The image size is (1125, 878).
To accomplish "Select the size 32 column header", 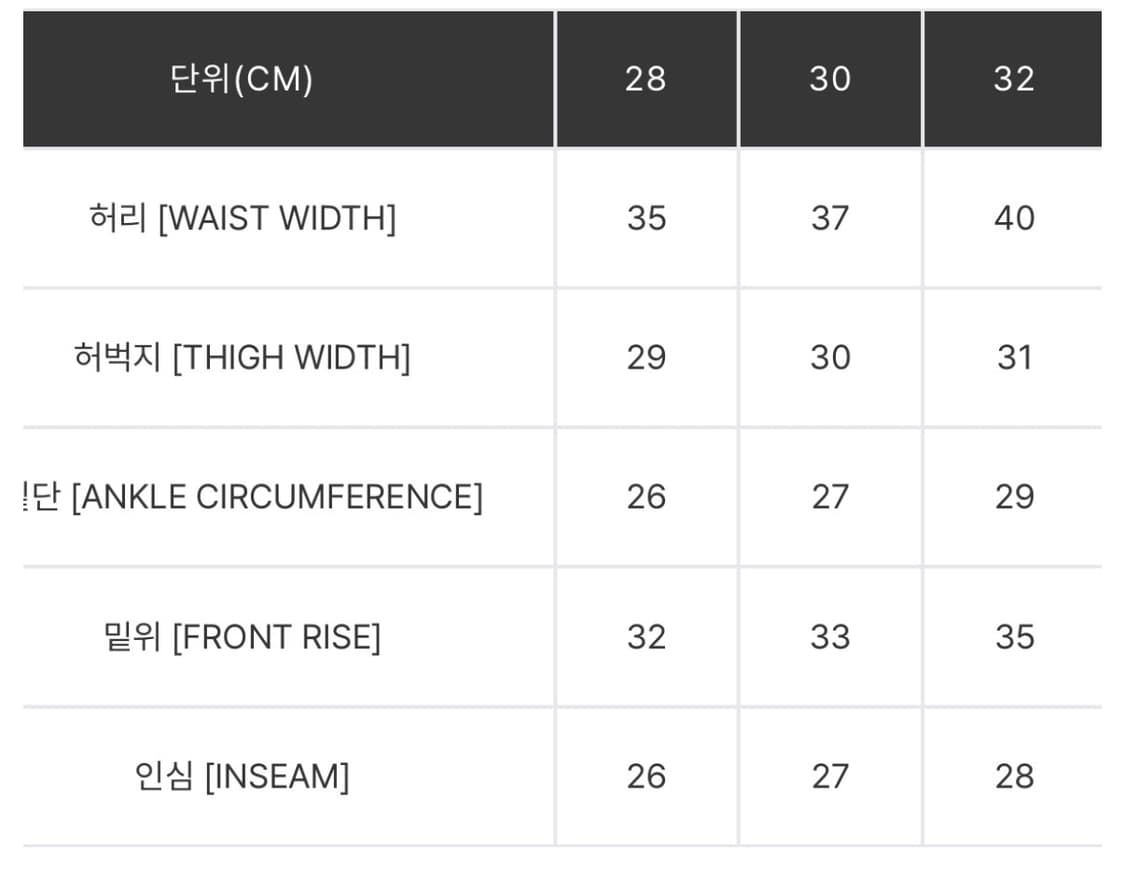I will pyautogui.click(x=1013, y=79).
